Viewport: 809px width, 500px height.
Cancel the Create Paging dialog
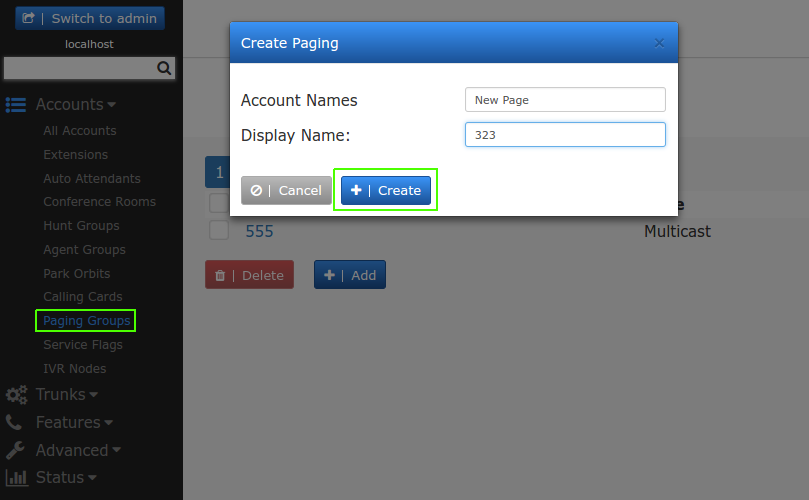tap(286, 191)
